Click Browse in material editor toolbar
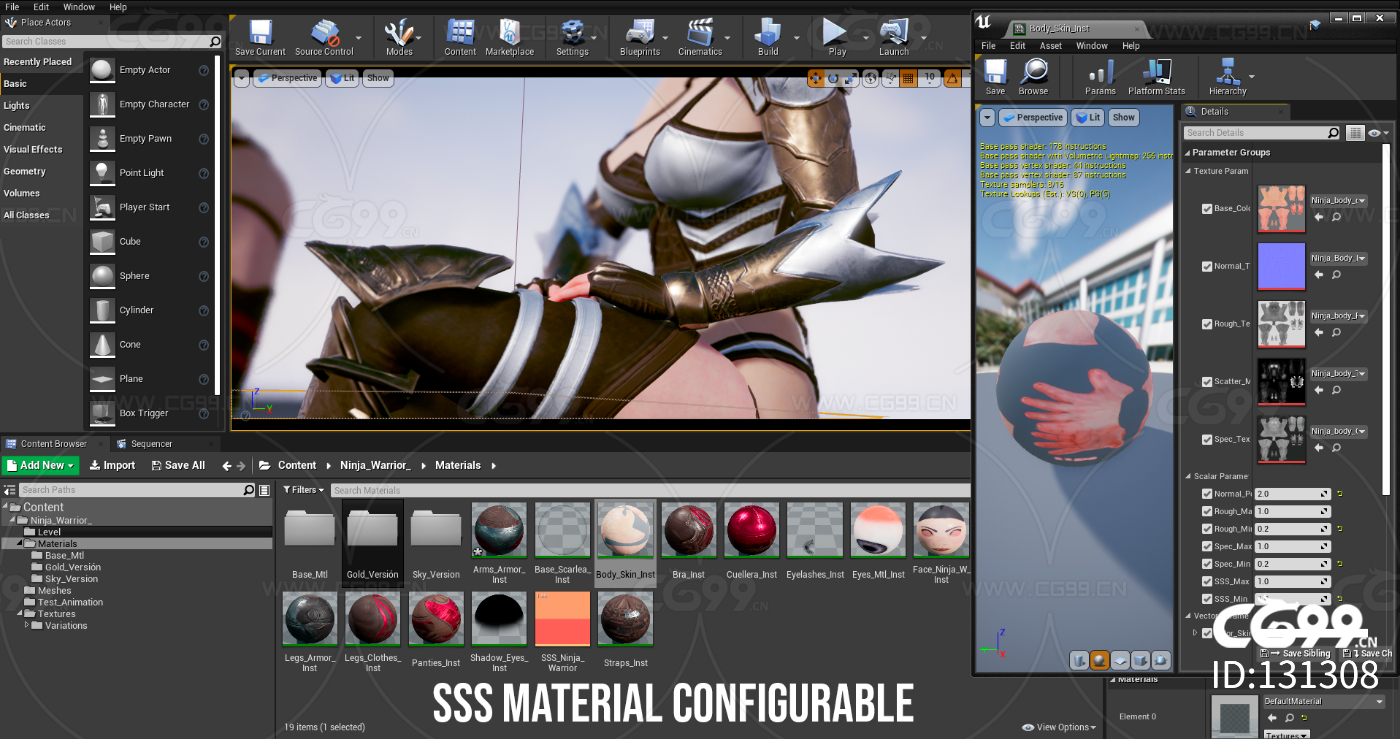The image size is (1400, 739). coord(1033,76)
